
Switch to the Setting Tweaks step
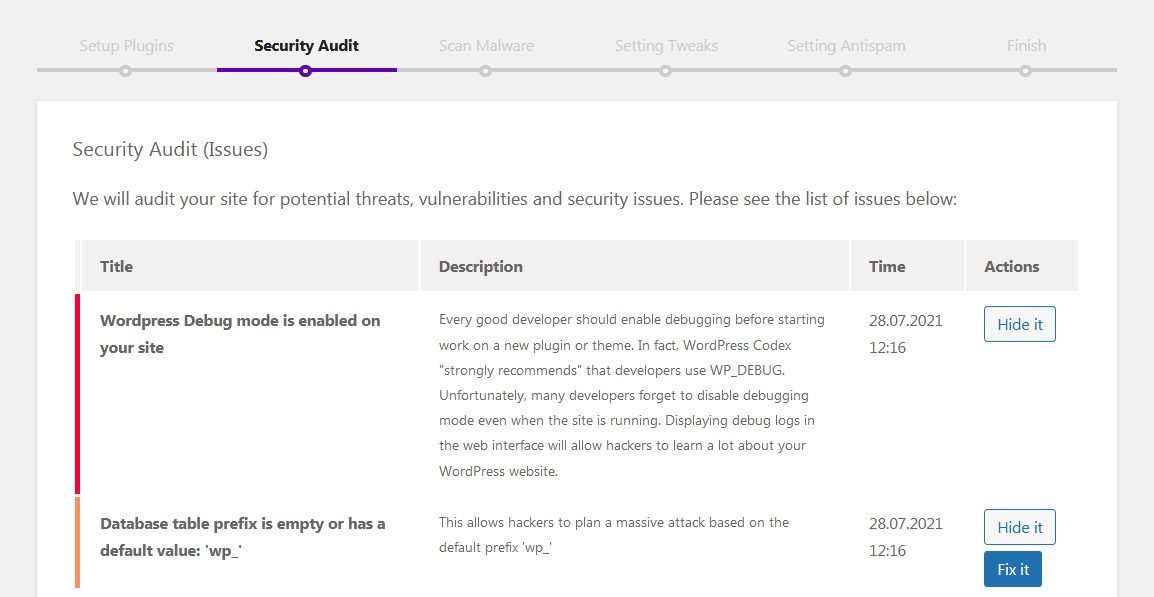pos(666,46)
